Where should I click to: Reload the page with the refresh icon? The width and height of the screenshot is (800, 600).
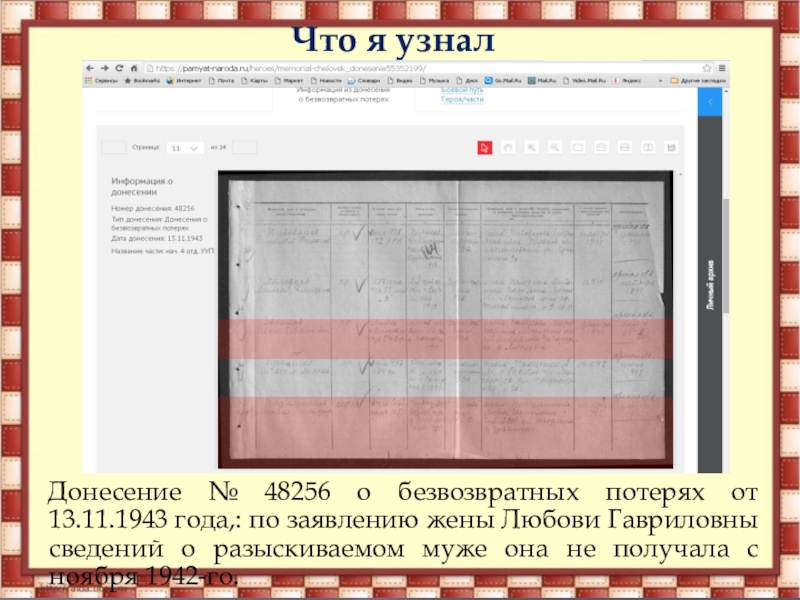[119, 68]
